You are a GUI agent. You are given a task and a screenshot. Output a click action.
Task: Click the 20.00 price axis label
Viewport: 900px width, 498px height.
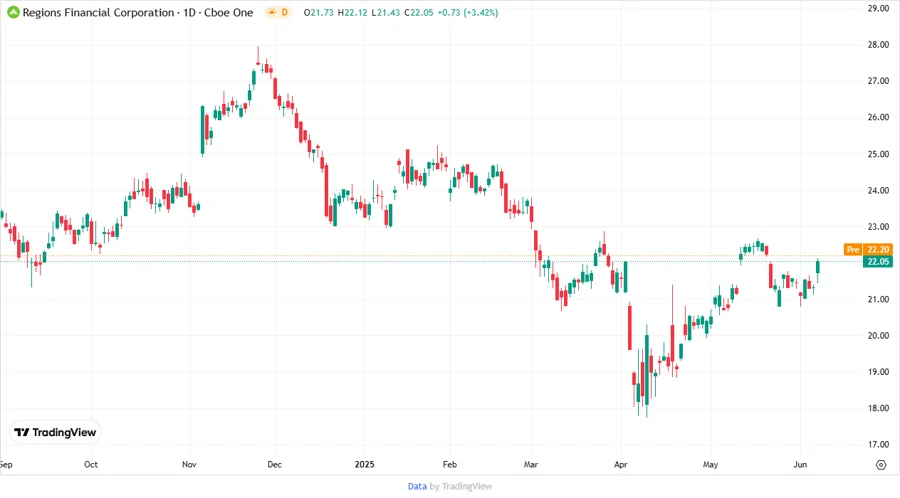pyautogui.click(x=878, y=336)
